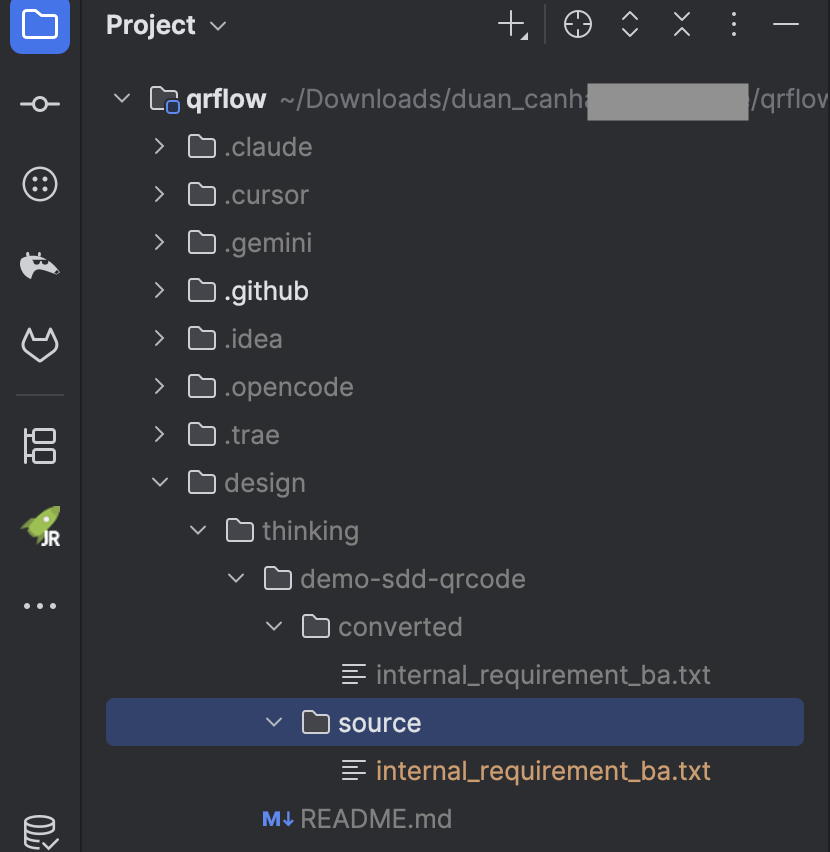Open the Database tool window
Viewport: 830px width, 852px height.
click(40, 832)
